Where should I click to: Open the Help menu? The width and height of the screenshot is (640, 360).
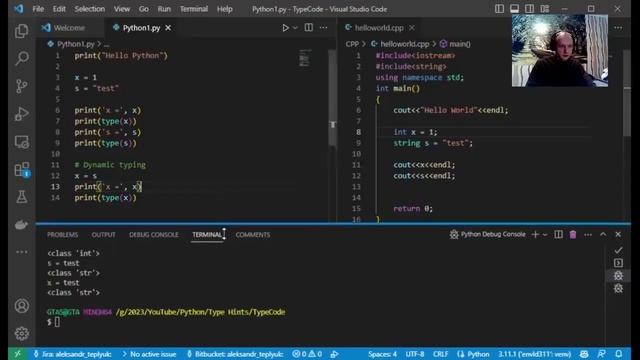[x=224, y=9]
